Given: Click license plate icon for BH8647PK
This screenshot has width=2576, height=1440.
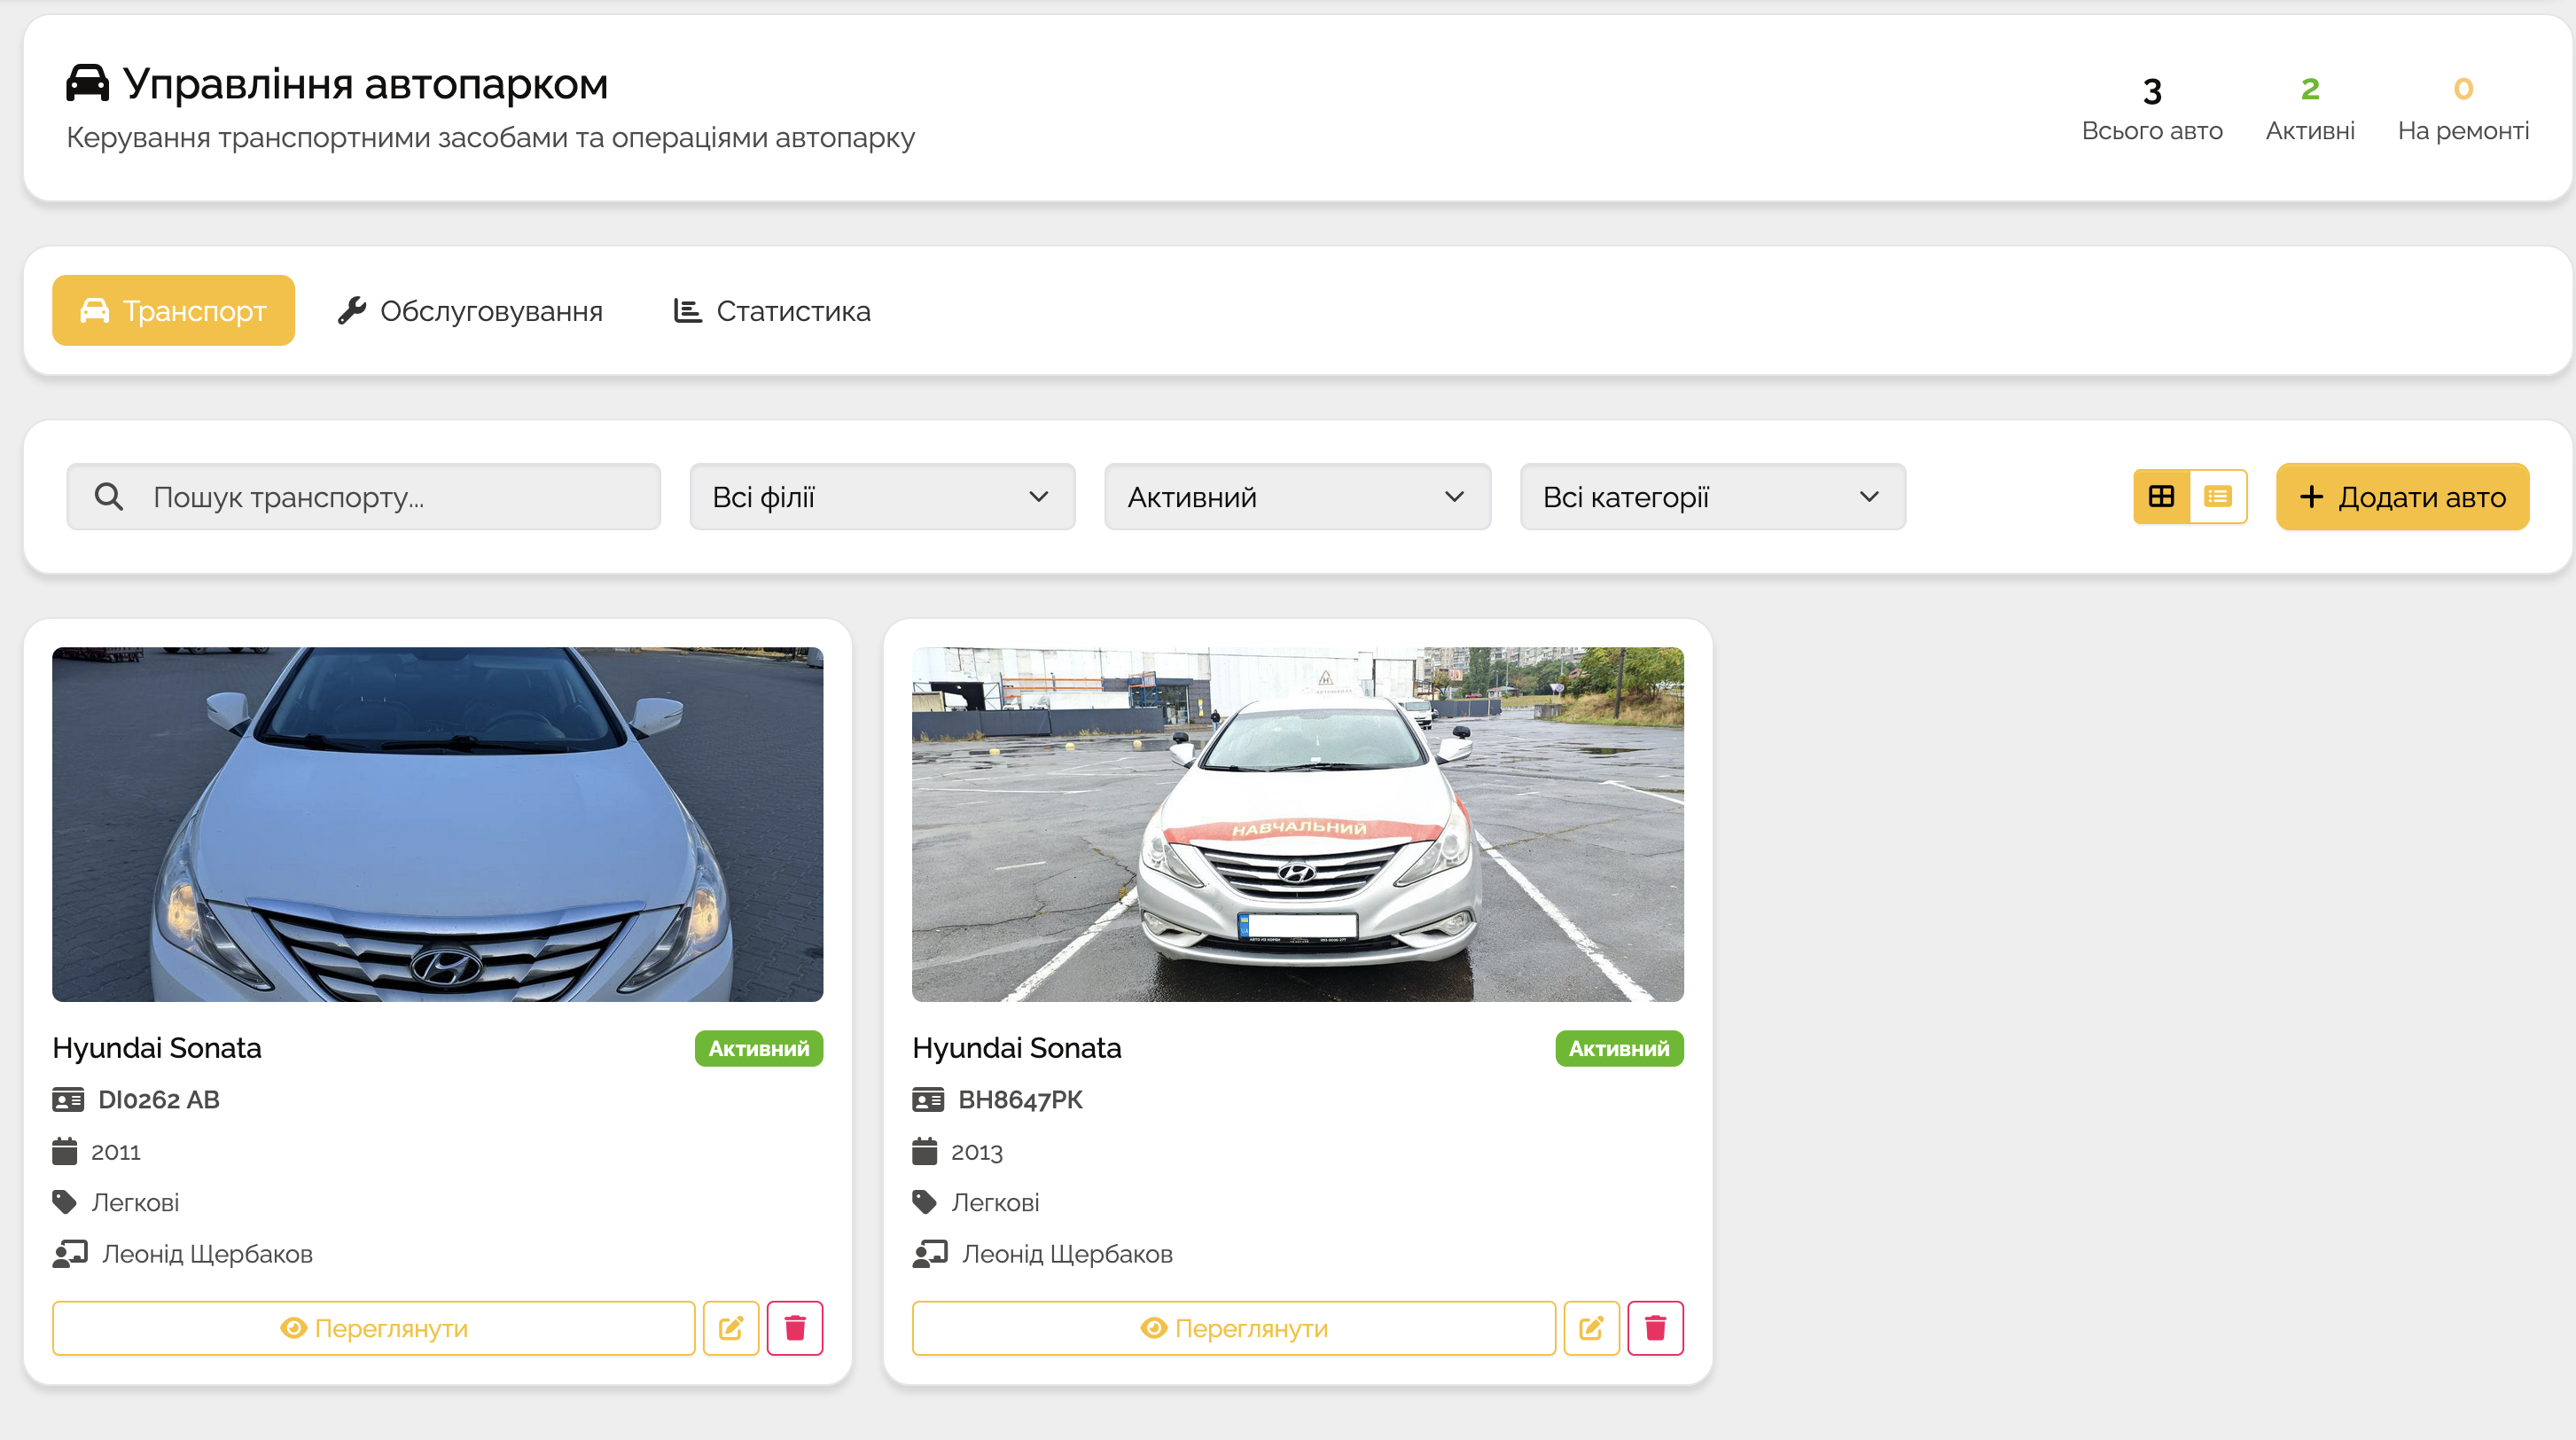Looking at the screenshot, I should [927, 1100].
